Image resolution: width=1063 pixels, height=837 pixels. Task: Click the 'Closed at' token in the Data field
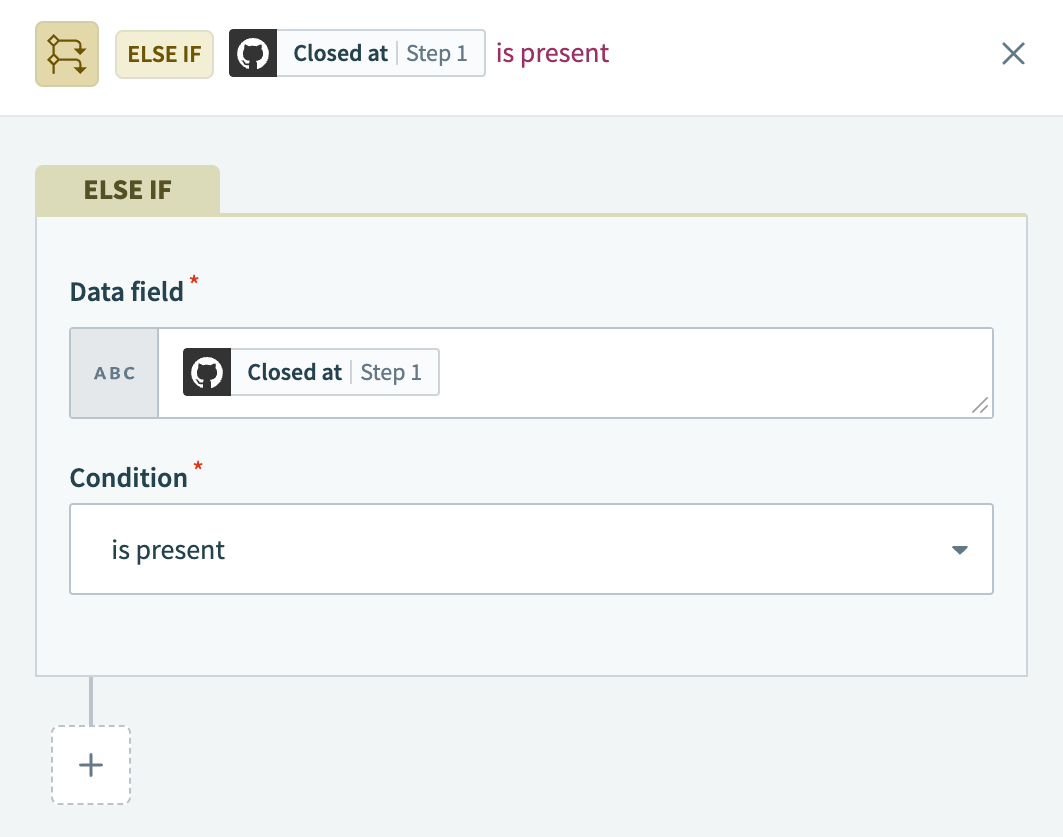tap(294, 371)
